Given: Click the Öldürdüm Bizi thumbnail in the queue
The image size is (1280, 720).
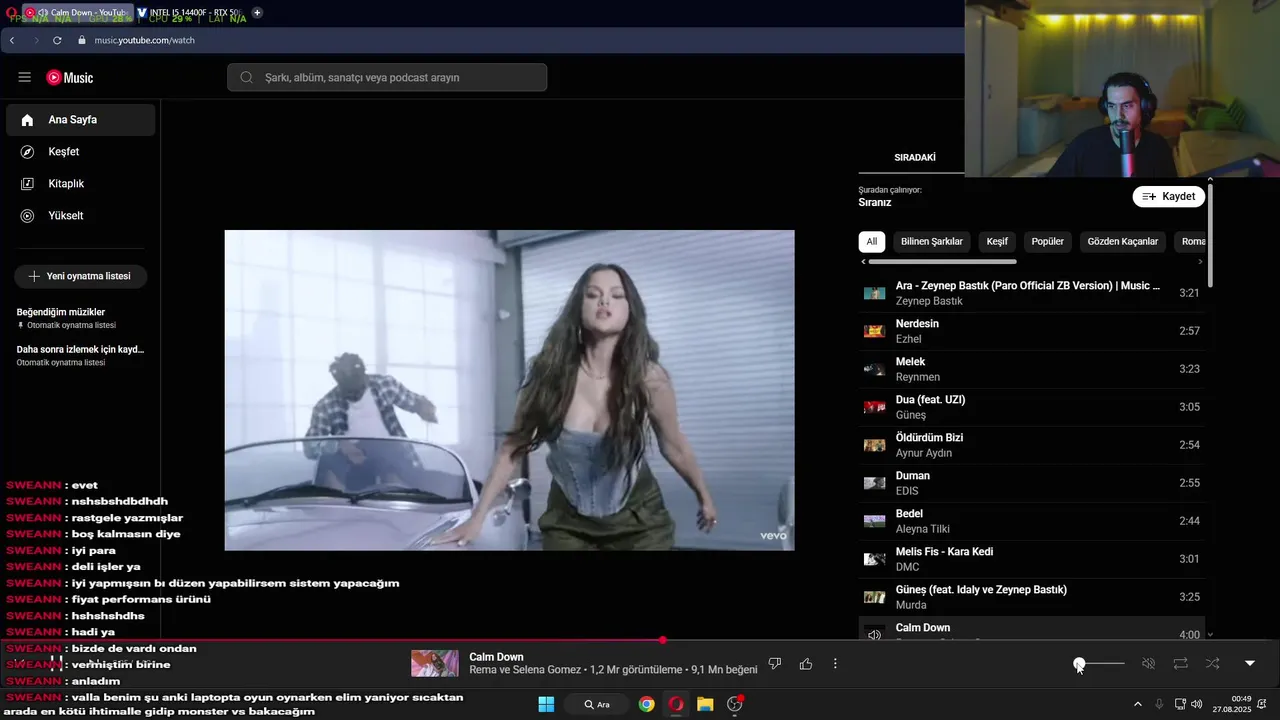Looking at the screenshot, I should pos(875,445).
